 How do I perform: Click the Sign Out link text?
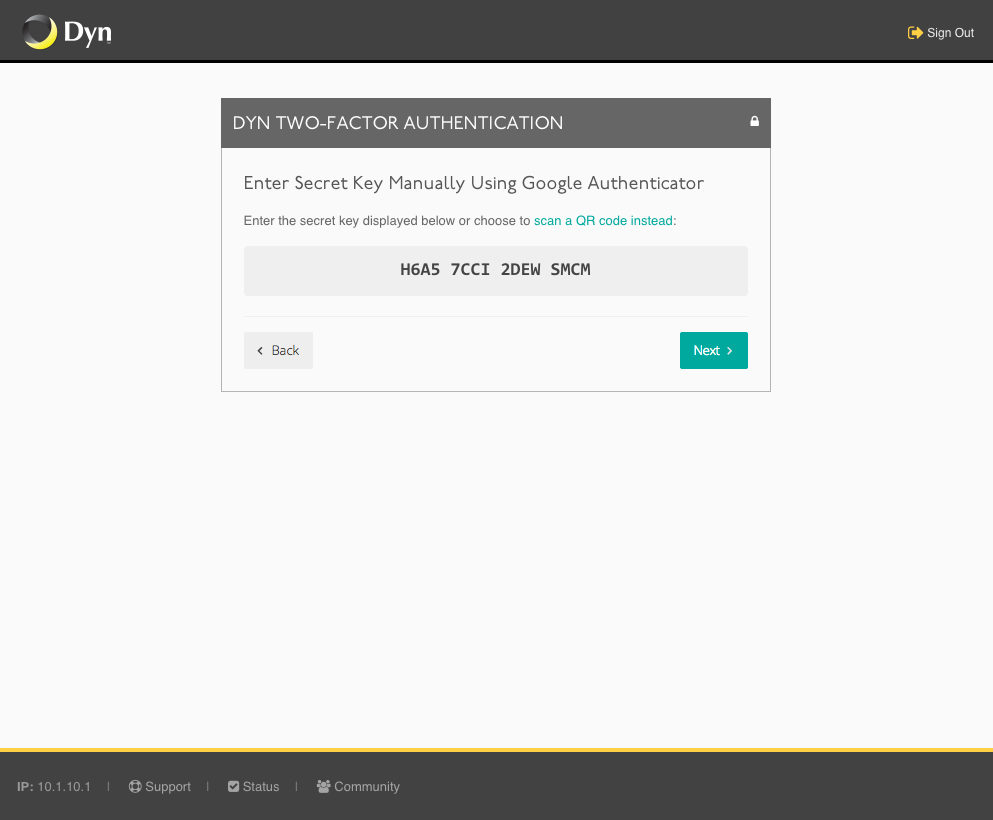point(950,32)
